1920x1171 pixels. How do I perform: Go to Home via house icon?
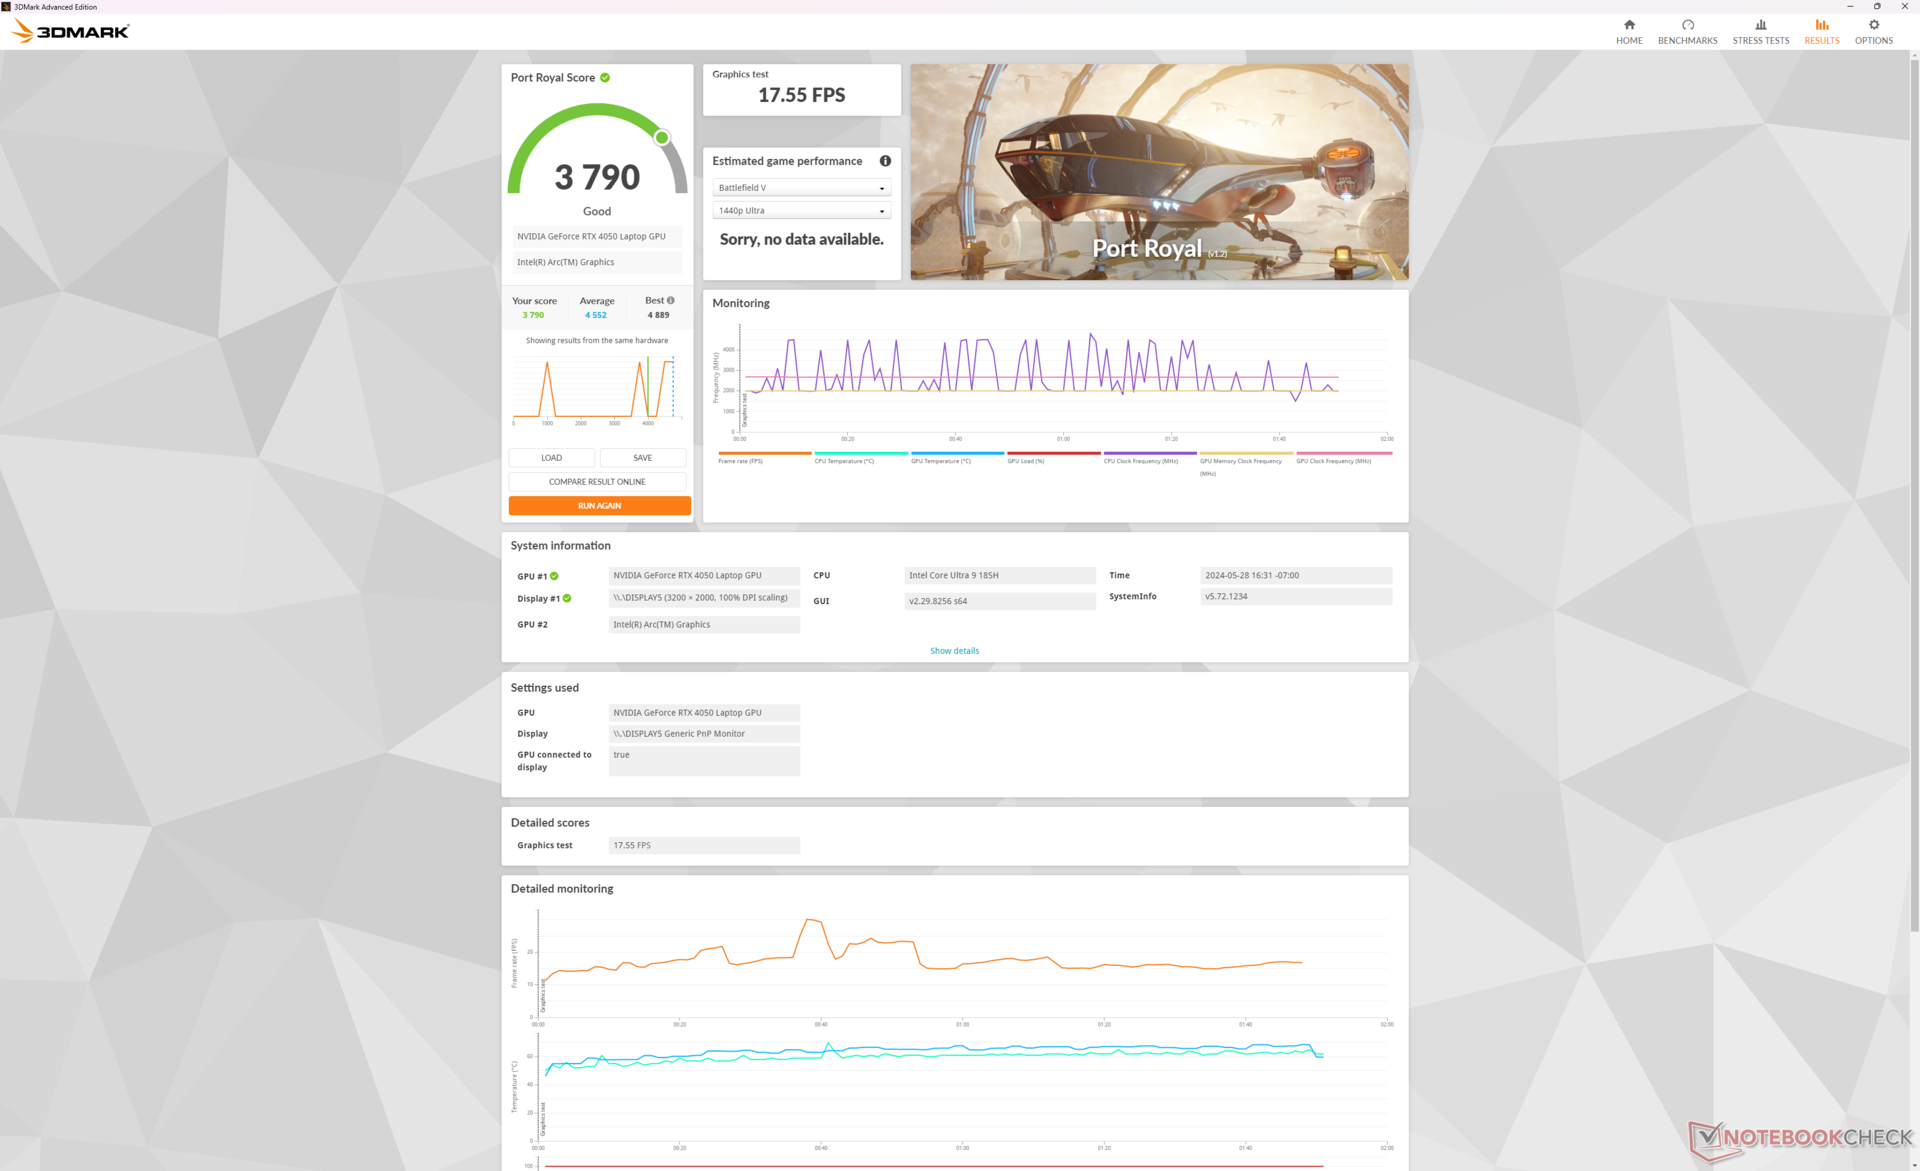tap(1629, 25)
